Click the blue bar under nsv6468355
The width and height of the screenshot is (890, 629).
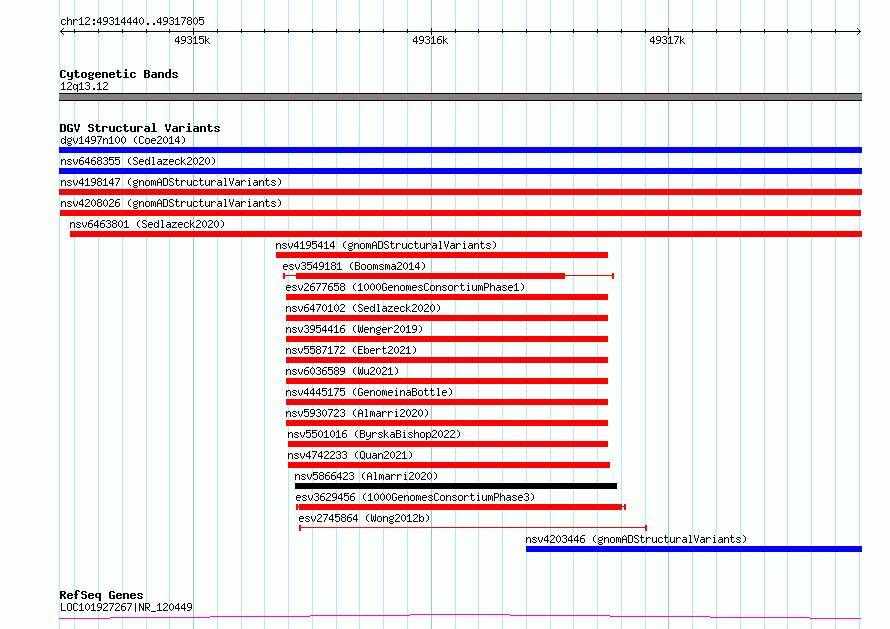460,171
